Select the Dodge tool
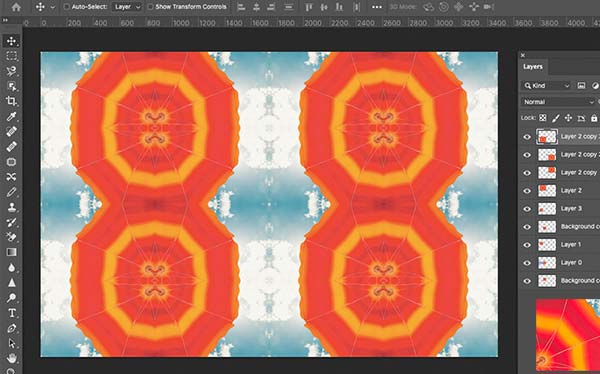 (11, 297)
